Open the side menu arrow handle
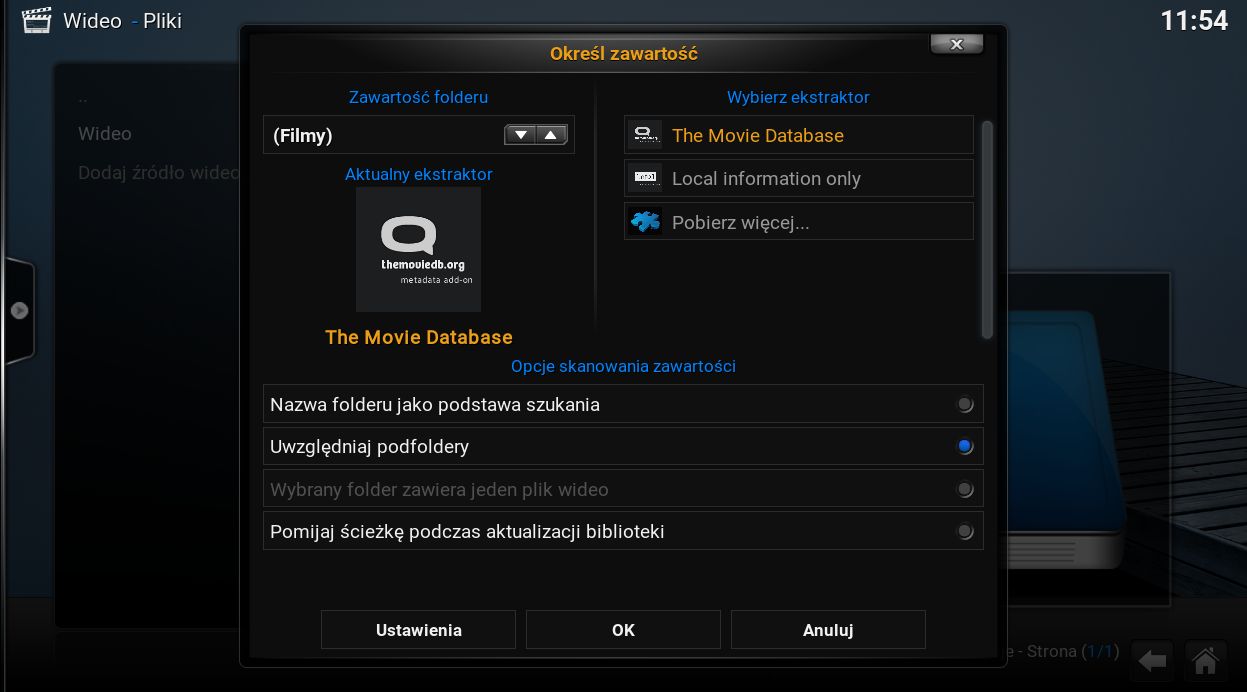 point(19,311)
